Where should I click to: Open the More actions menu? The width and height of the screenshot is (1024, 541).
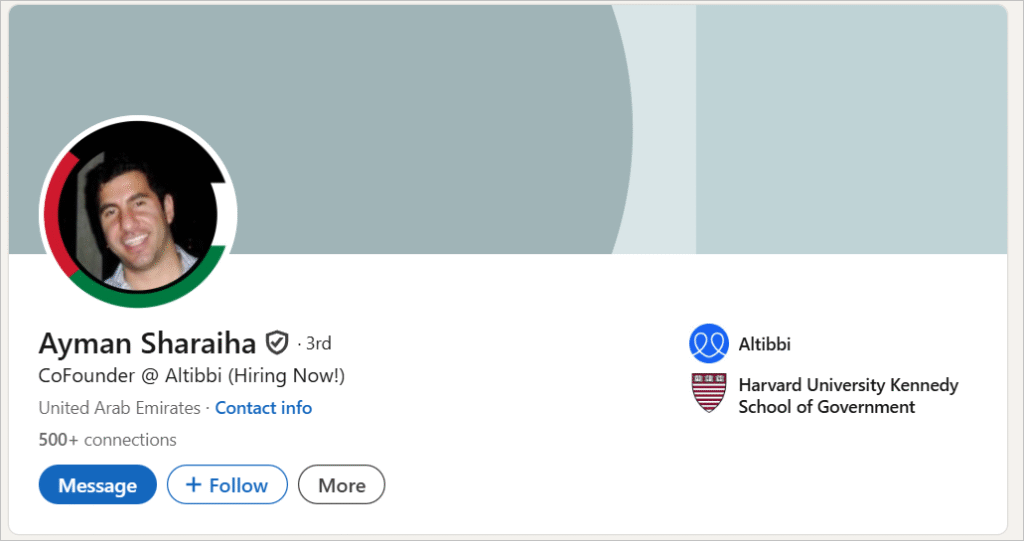pyautogui.click(x=341, y=485)
